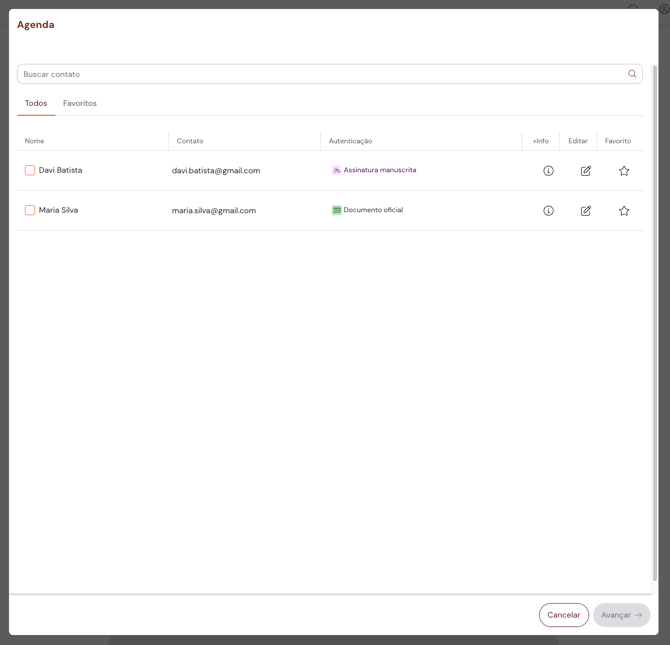Viewport: 670px width, 645px height.
Task: Select the Davi Batista checkbox
Action: click(30, 171)
